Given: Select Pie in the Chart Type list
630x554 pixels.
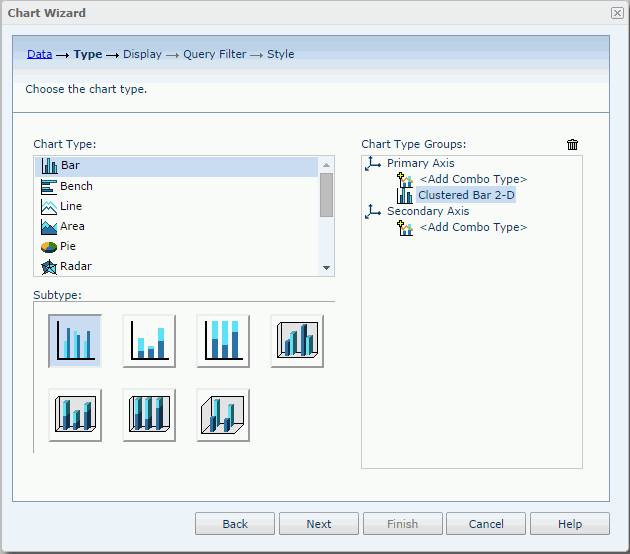Looking at the screenshot, I should (176, 246).
